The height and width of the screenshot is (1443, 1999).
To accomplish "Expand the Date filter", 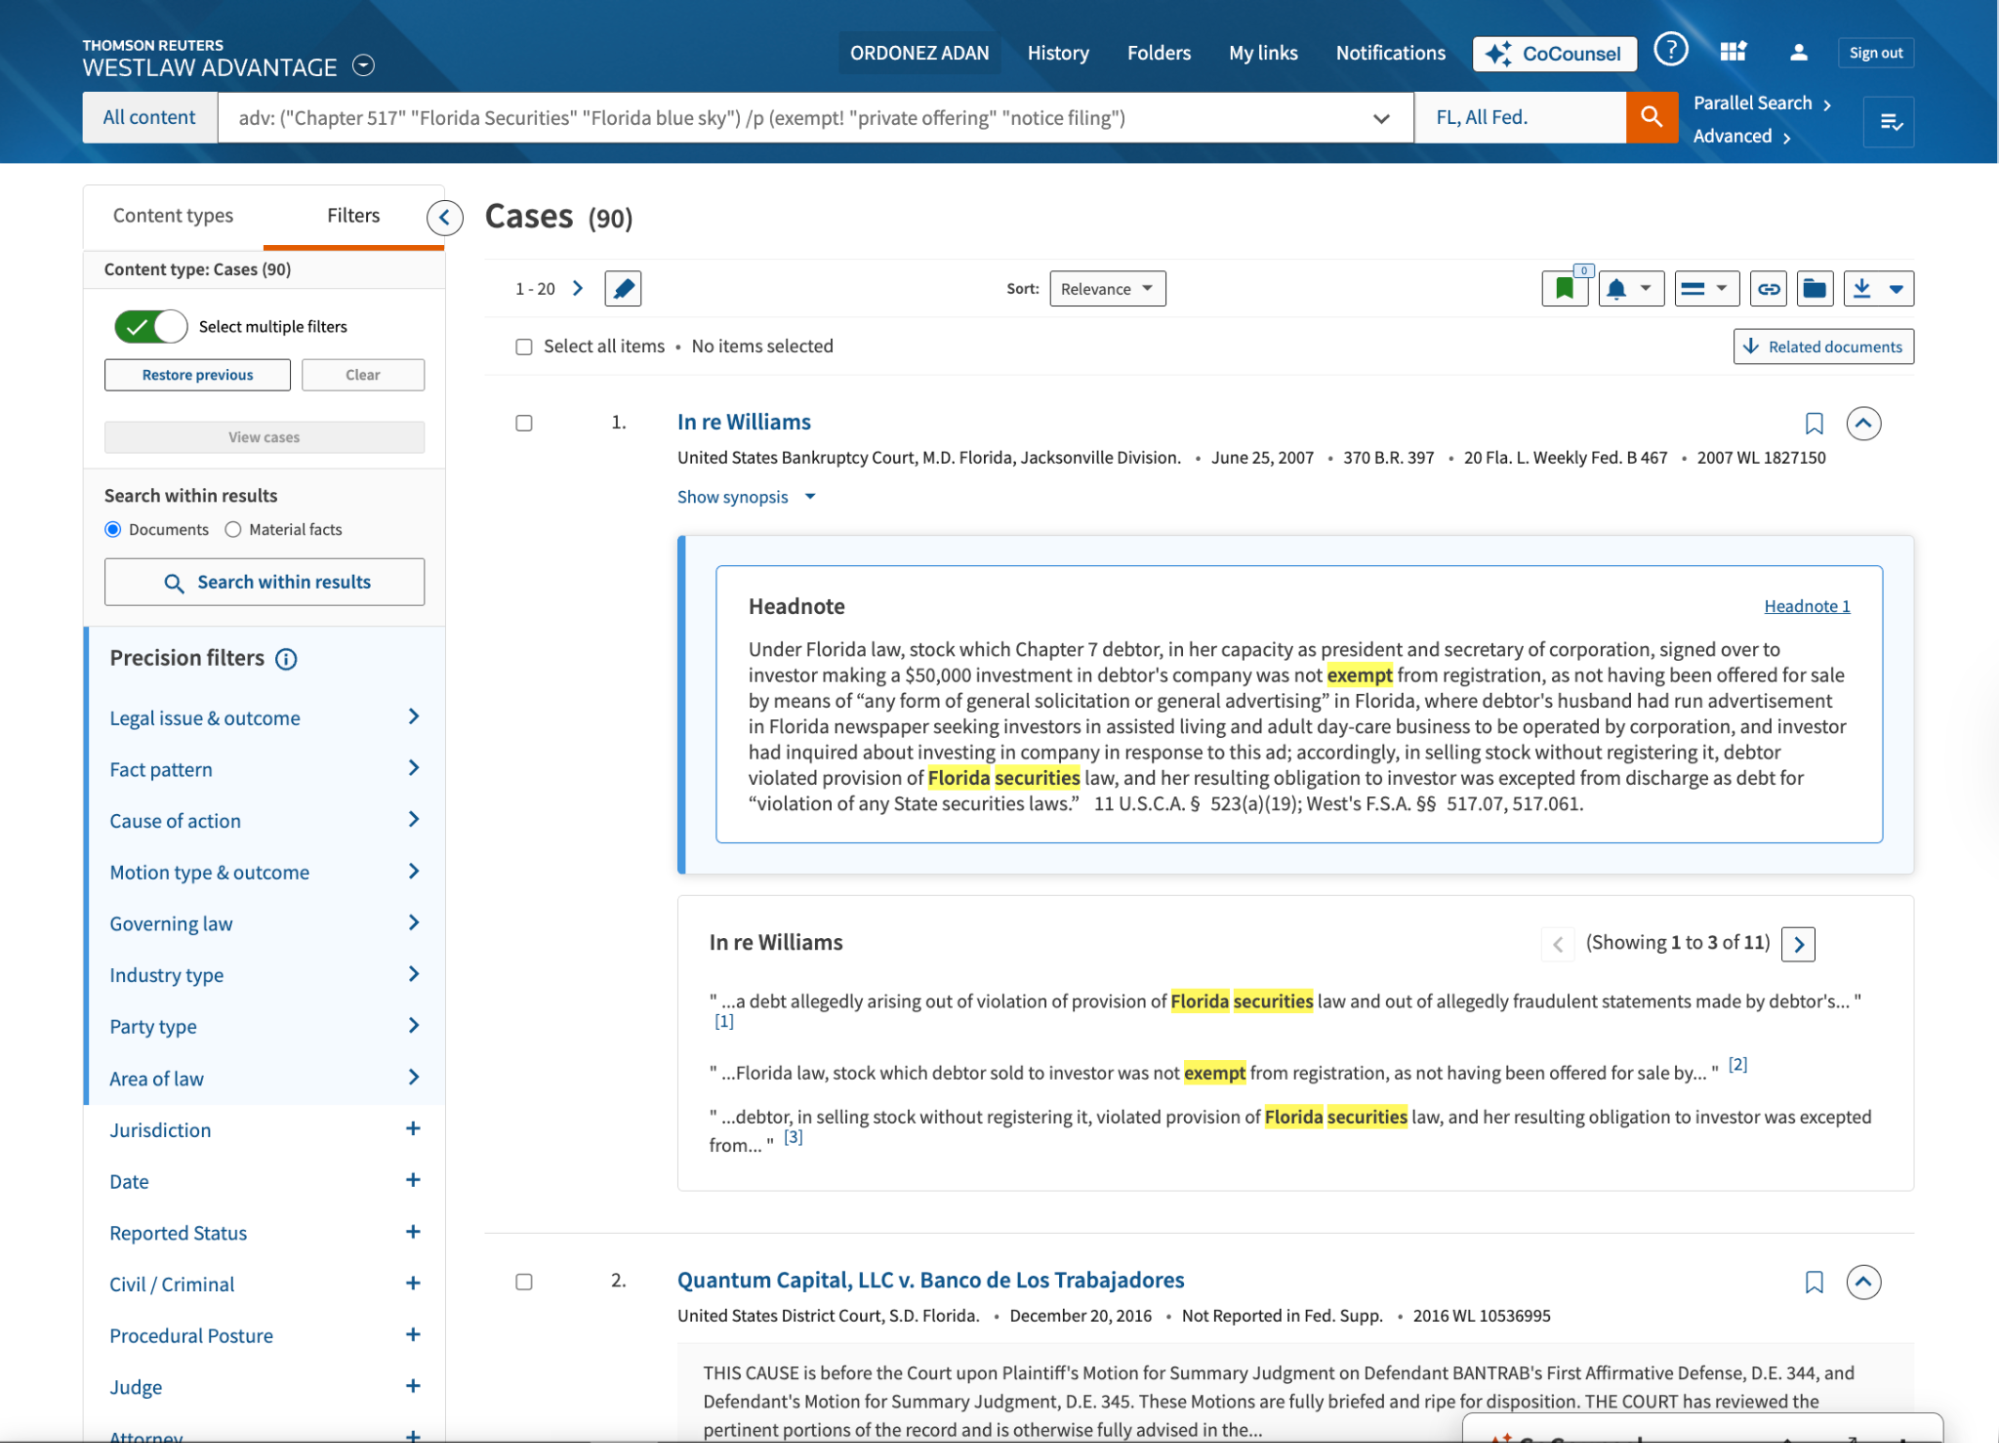I will pos(265,1181).
